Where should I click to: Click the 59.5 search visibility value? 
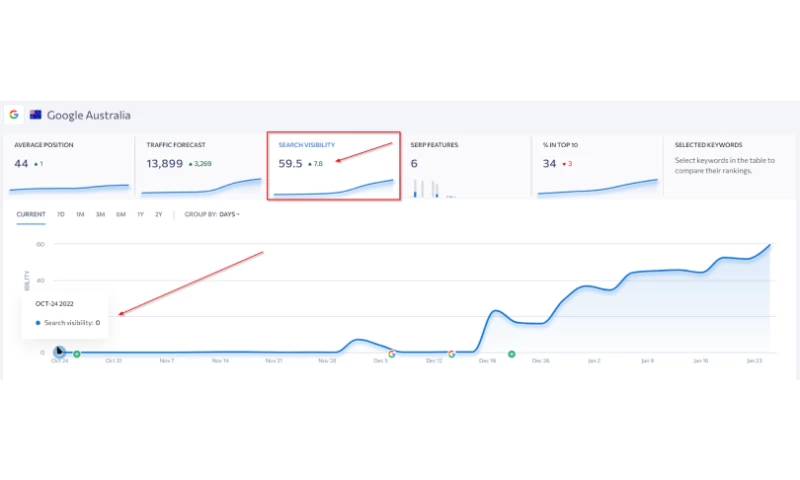point(290,164)
